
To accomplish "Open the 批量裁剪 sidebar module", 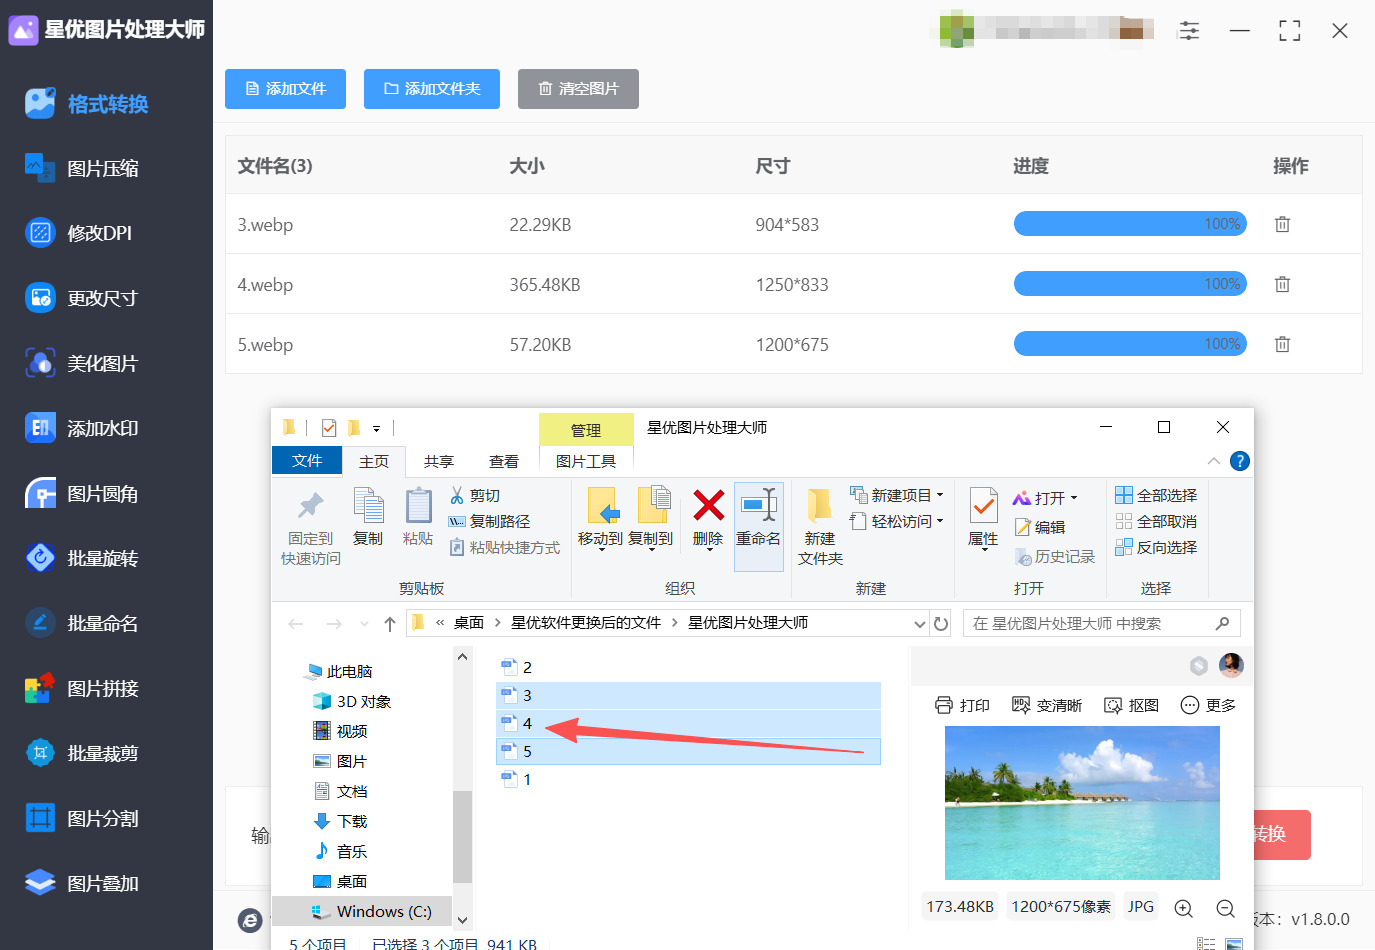I will click(83, 753).
